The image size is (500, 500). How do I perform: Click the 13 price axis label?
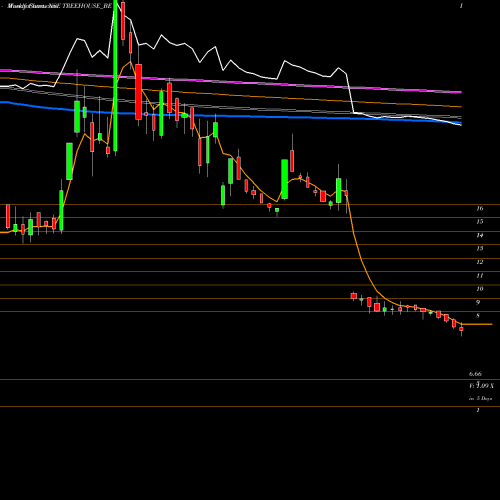point(480,248)
